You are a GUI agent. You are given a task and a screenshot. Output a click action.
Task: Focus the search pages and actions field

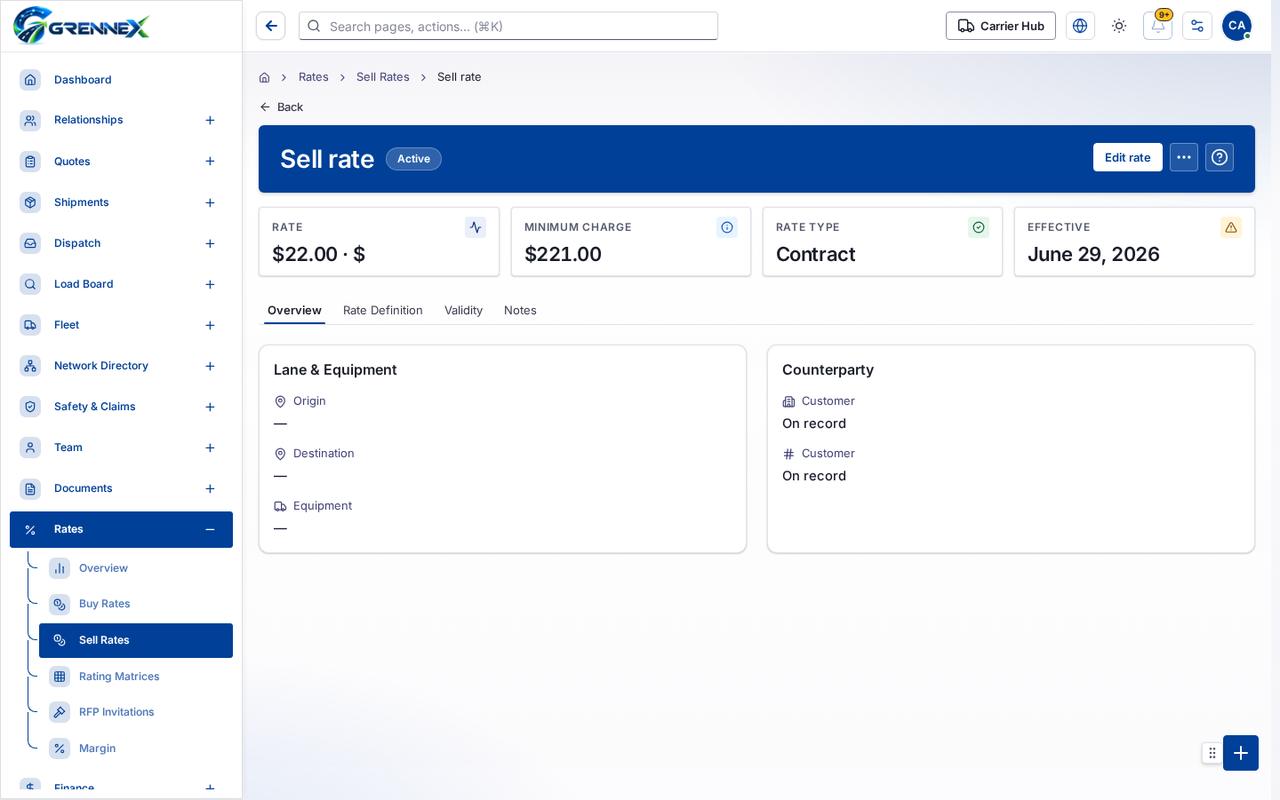point(508,26)
